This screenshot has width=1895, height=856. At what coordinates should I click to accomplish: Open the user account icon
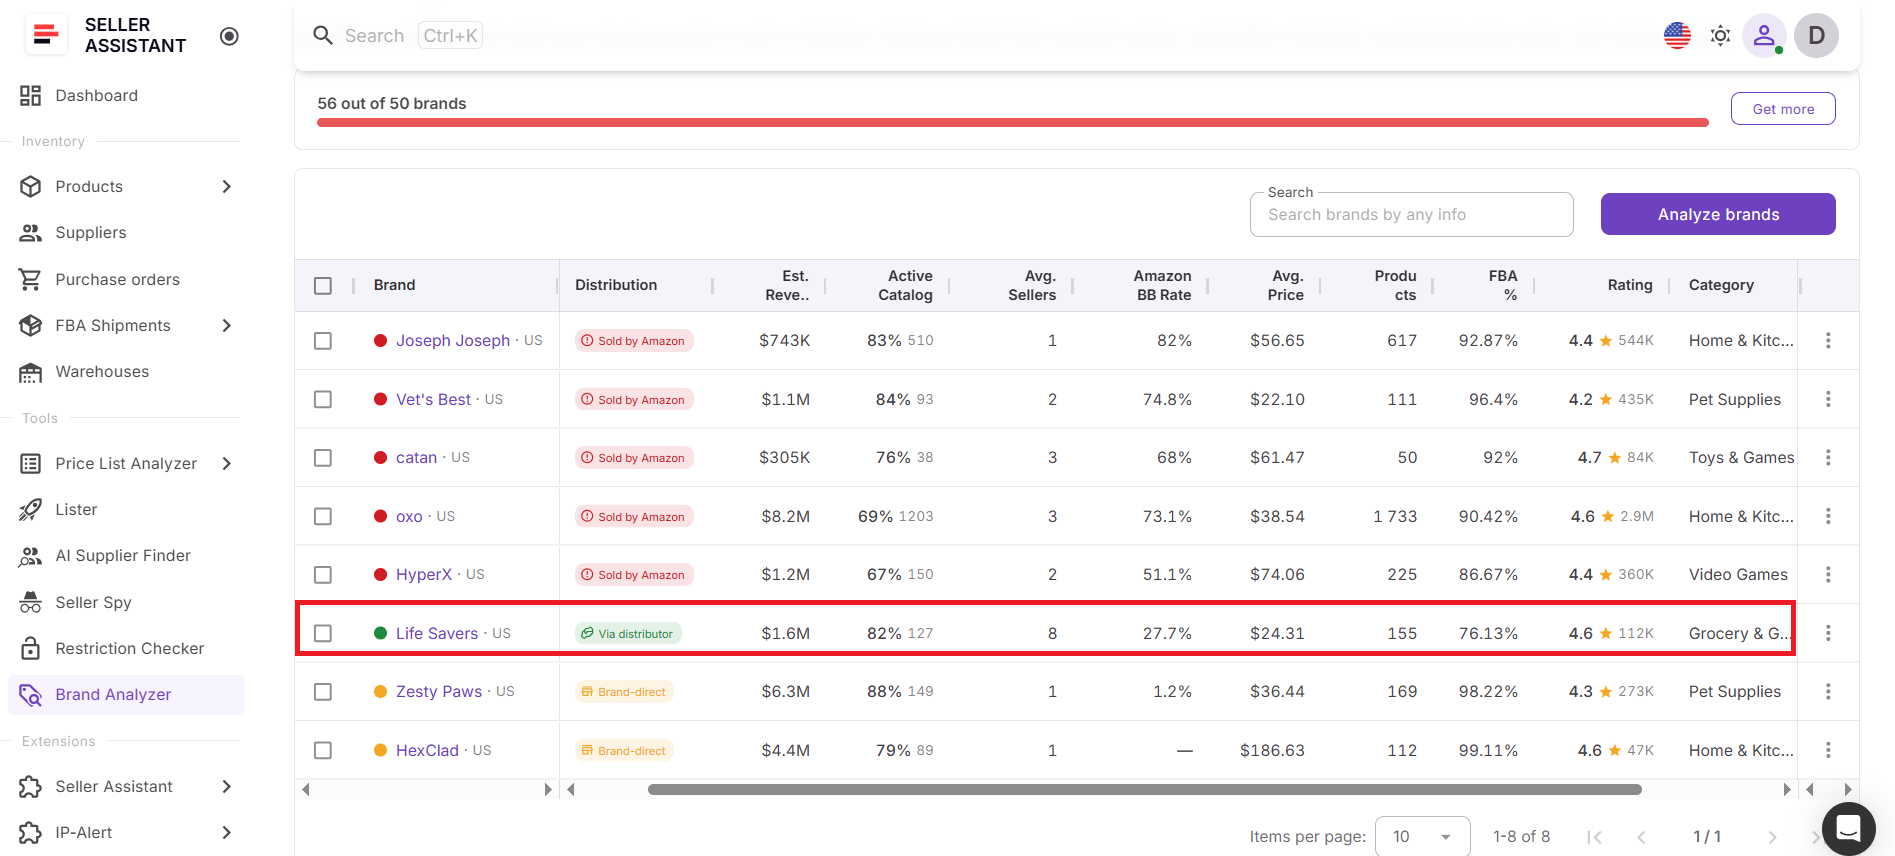tap(1764, 36)
